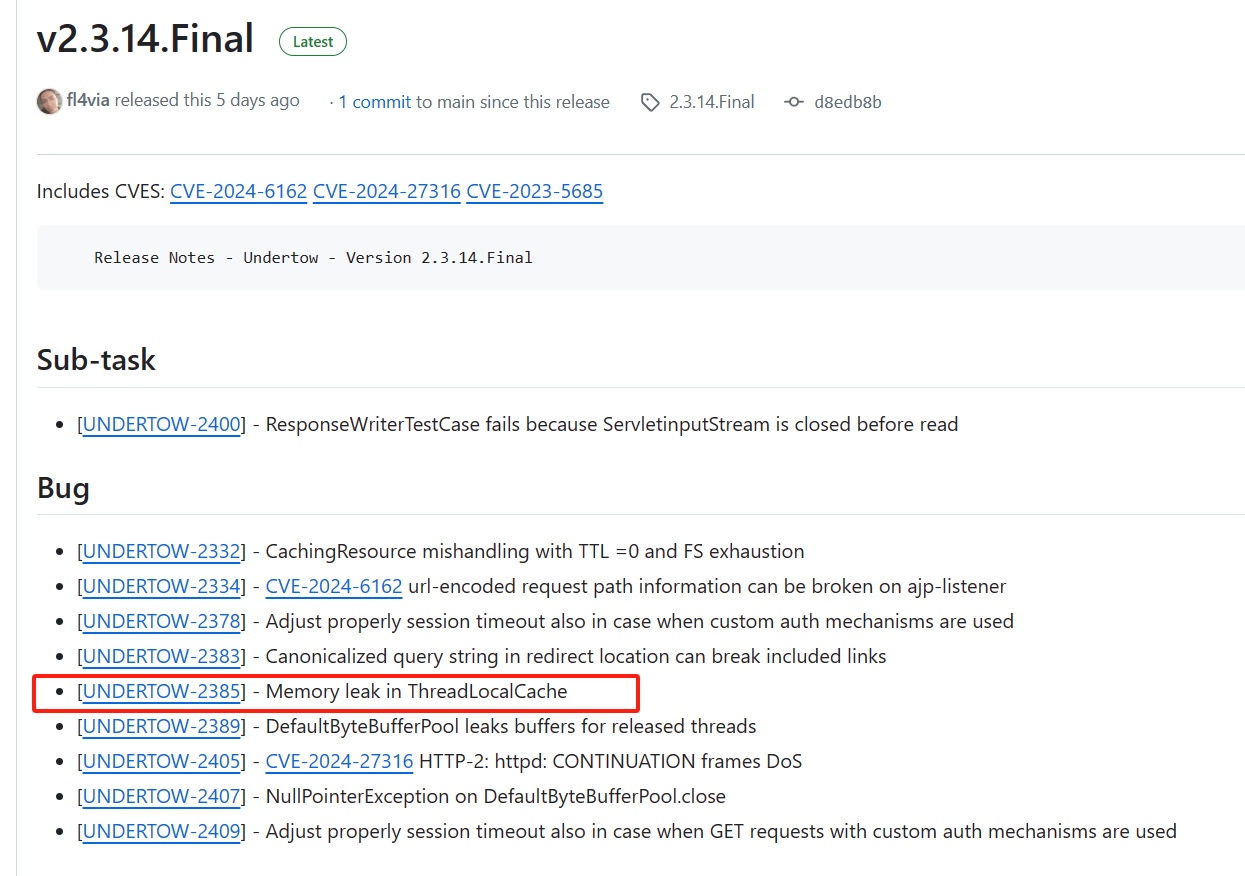Open issue UNDERTOW-2332
This screenshot has width=1245, height=876.
[162, 551]
